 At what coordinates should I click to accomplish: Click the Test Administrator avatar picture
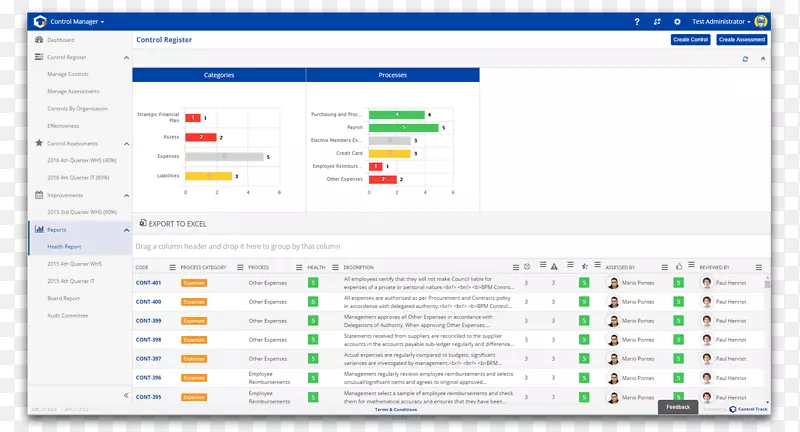point(761,21)
